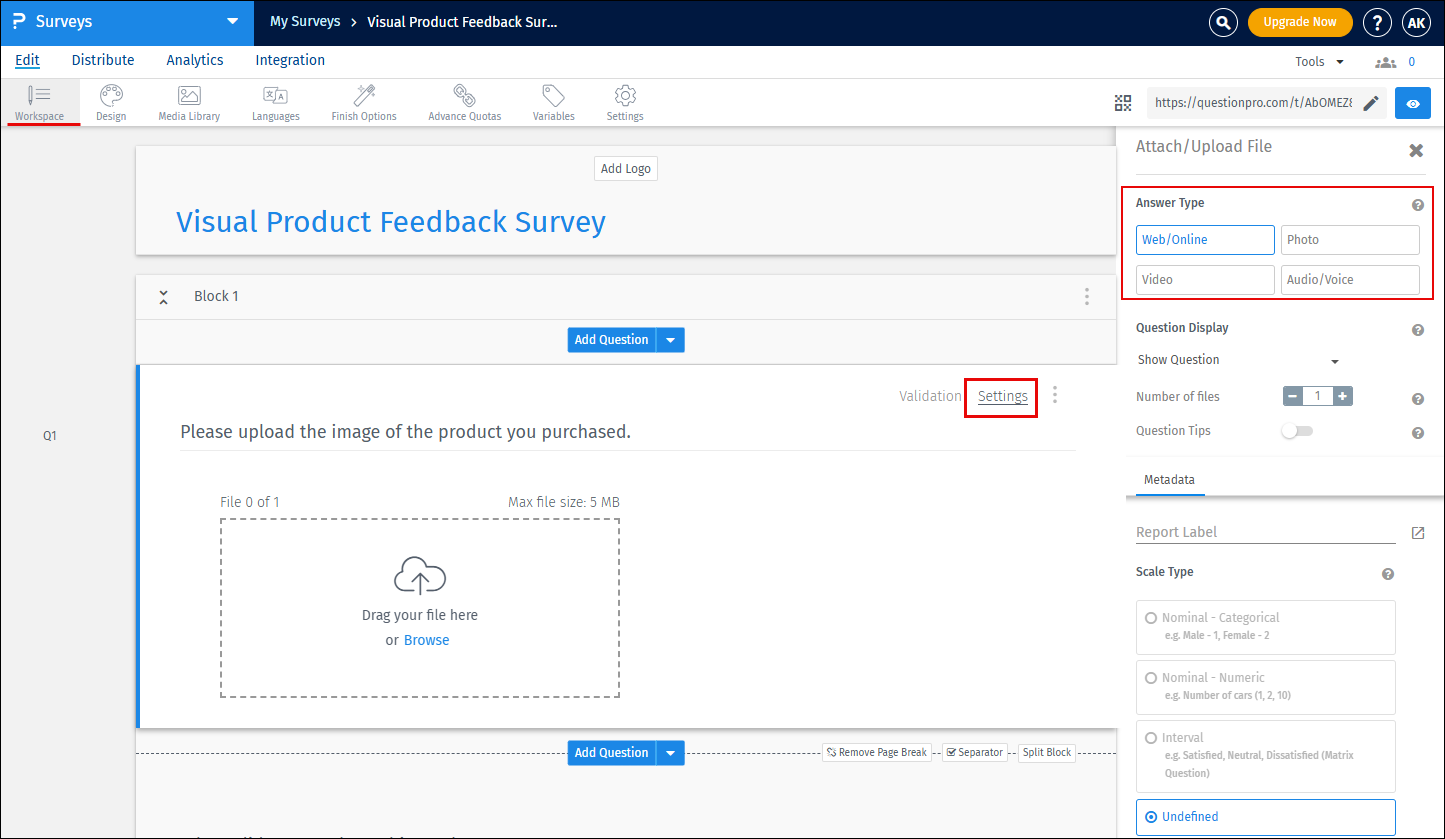The height and width of the screenshot is (839, 1445).
Task: Select the Variables icon
Action: (x=552, y=102)
